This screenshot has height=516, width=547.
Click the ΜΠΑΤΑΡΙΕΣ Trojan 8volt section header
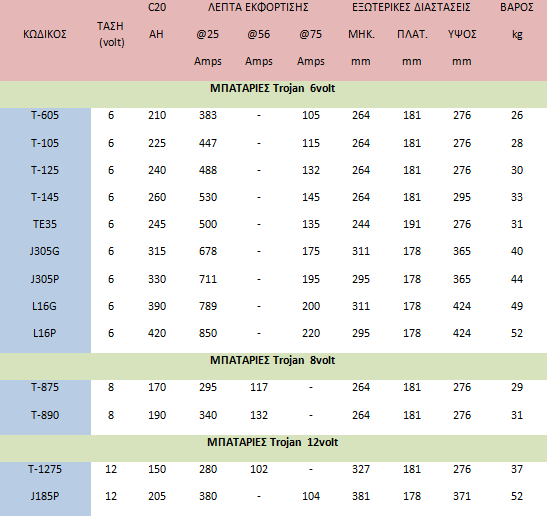click(x=272, y=360)
